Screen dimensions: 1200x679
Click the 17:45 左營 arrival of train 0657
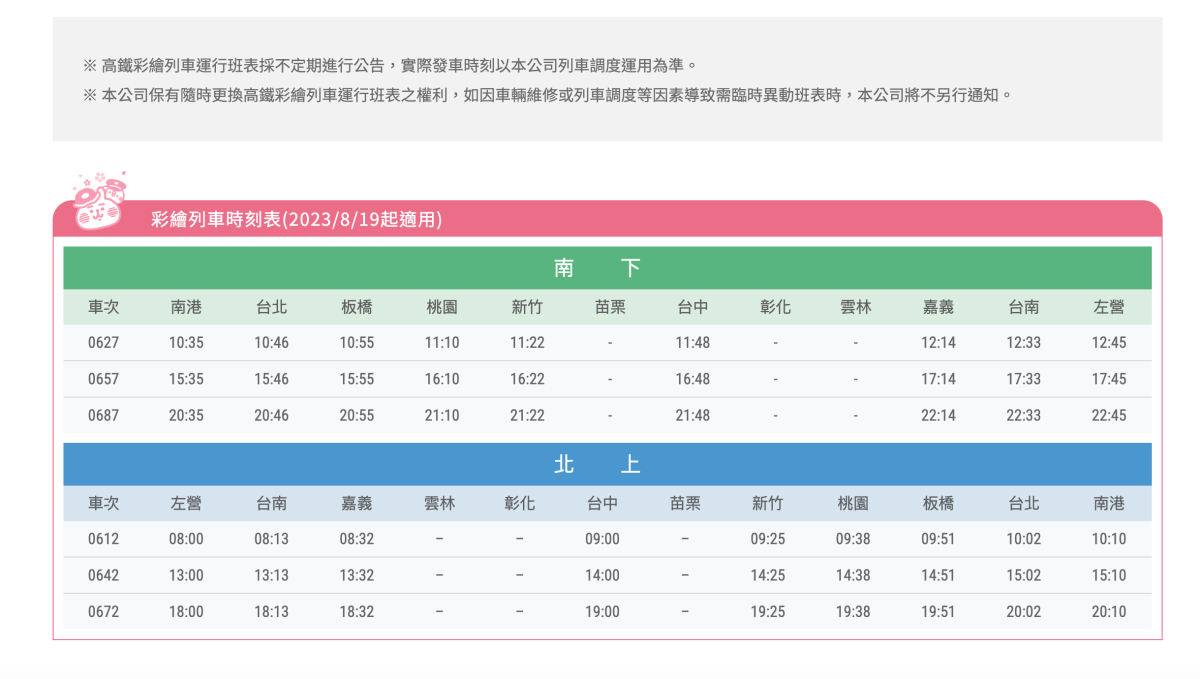click(x=1109, y=379)
